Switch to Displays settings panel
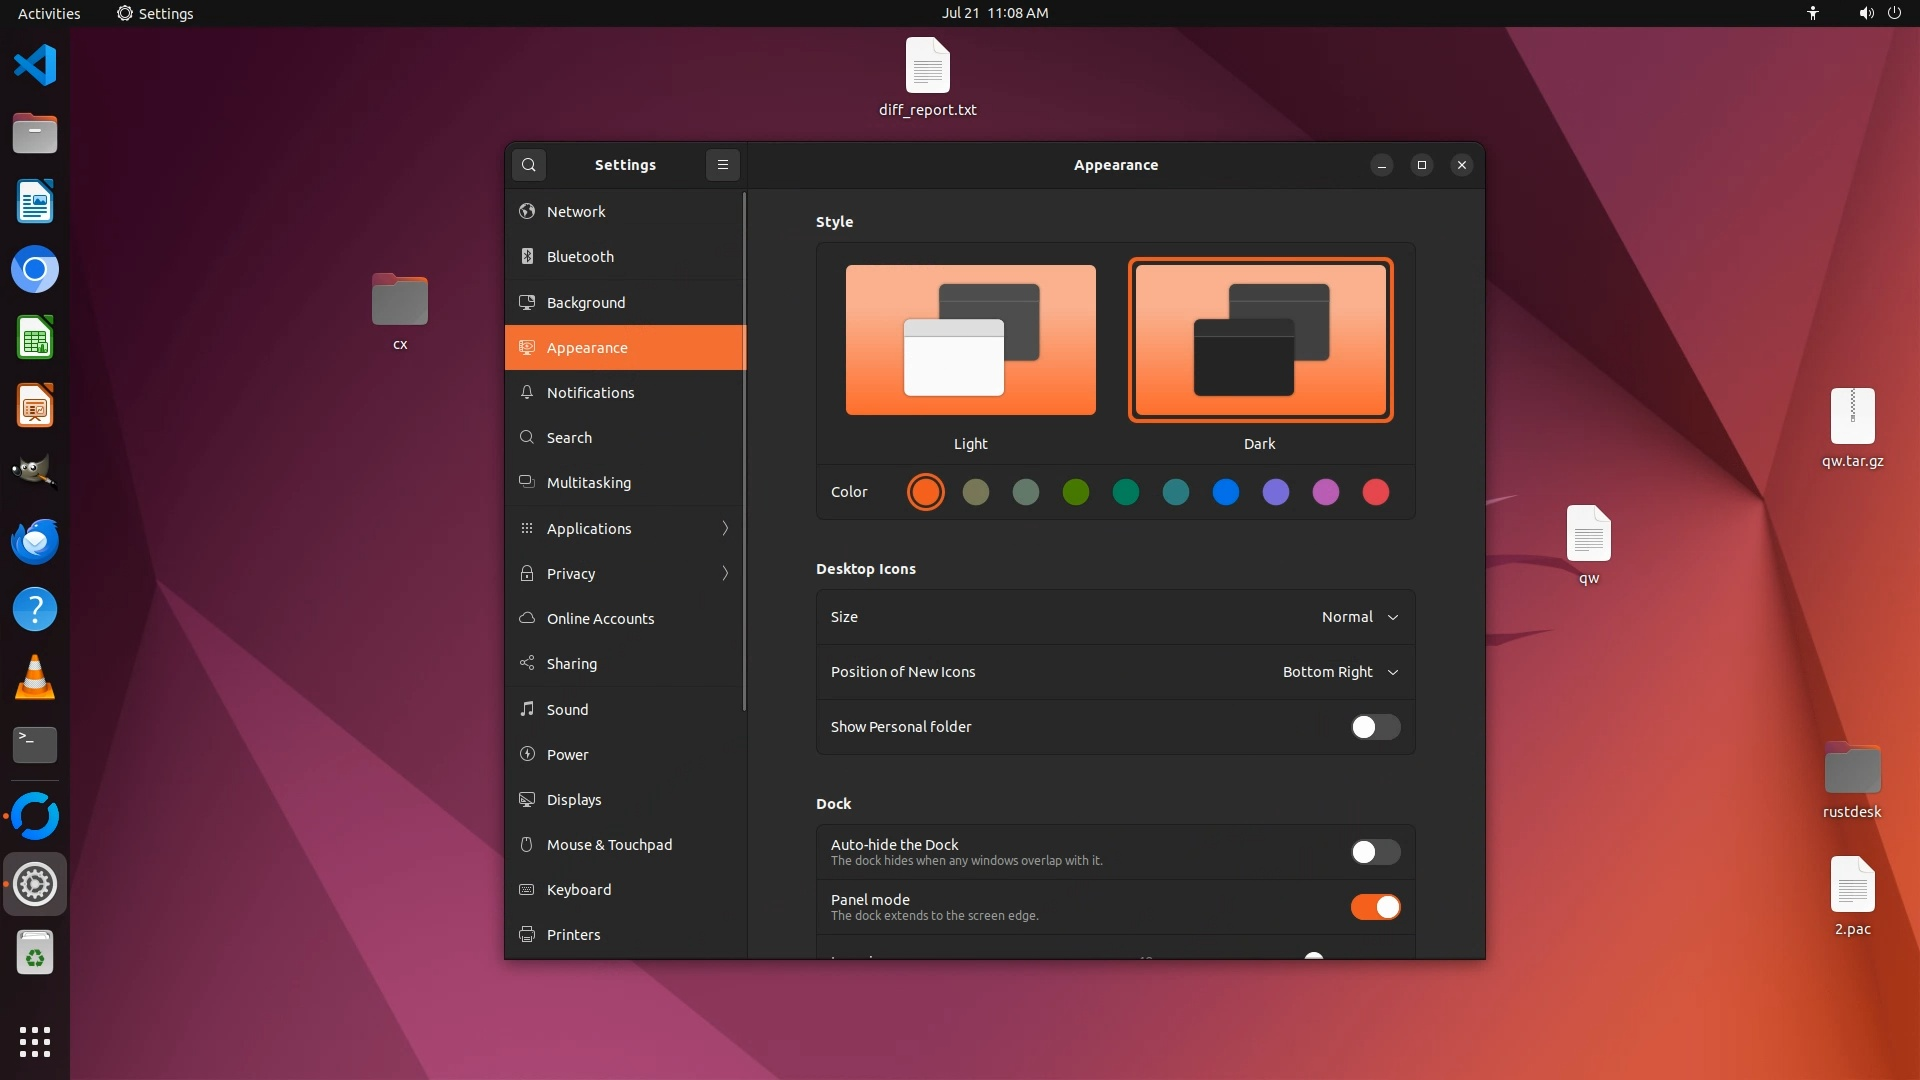The image size is (1920, 1080). pos(574,799)
